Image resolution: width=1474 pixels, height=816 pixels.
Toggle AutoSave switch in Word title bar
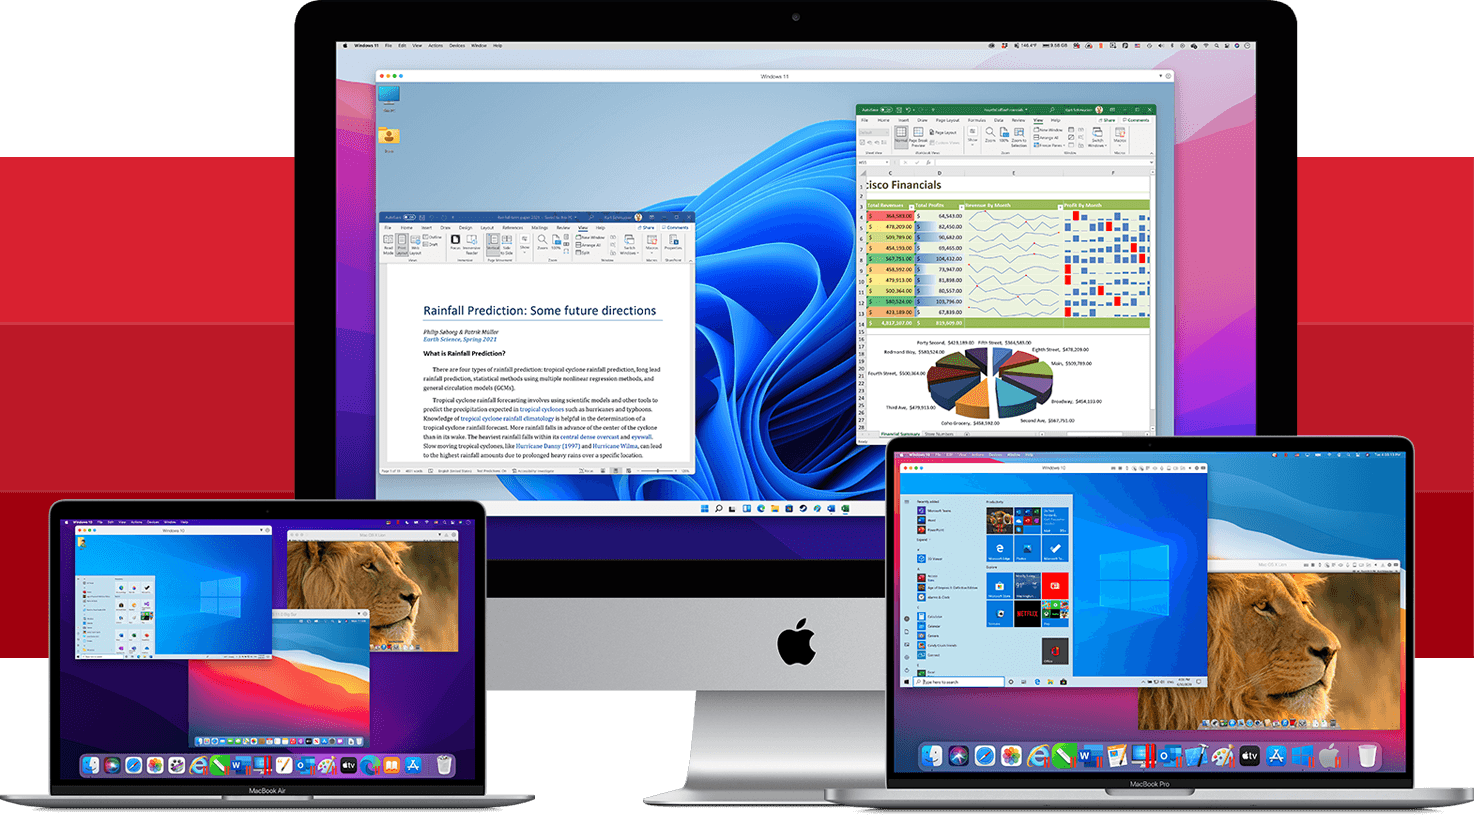(x=409, y=217)
